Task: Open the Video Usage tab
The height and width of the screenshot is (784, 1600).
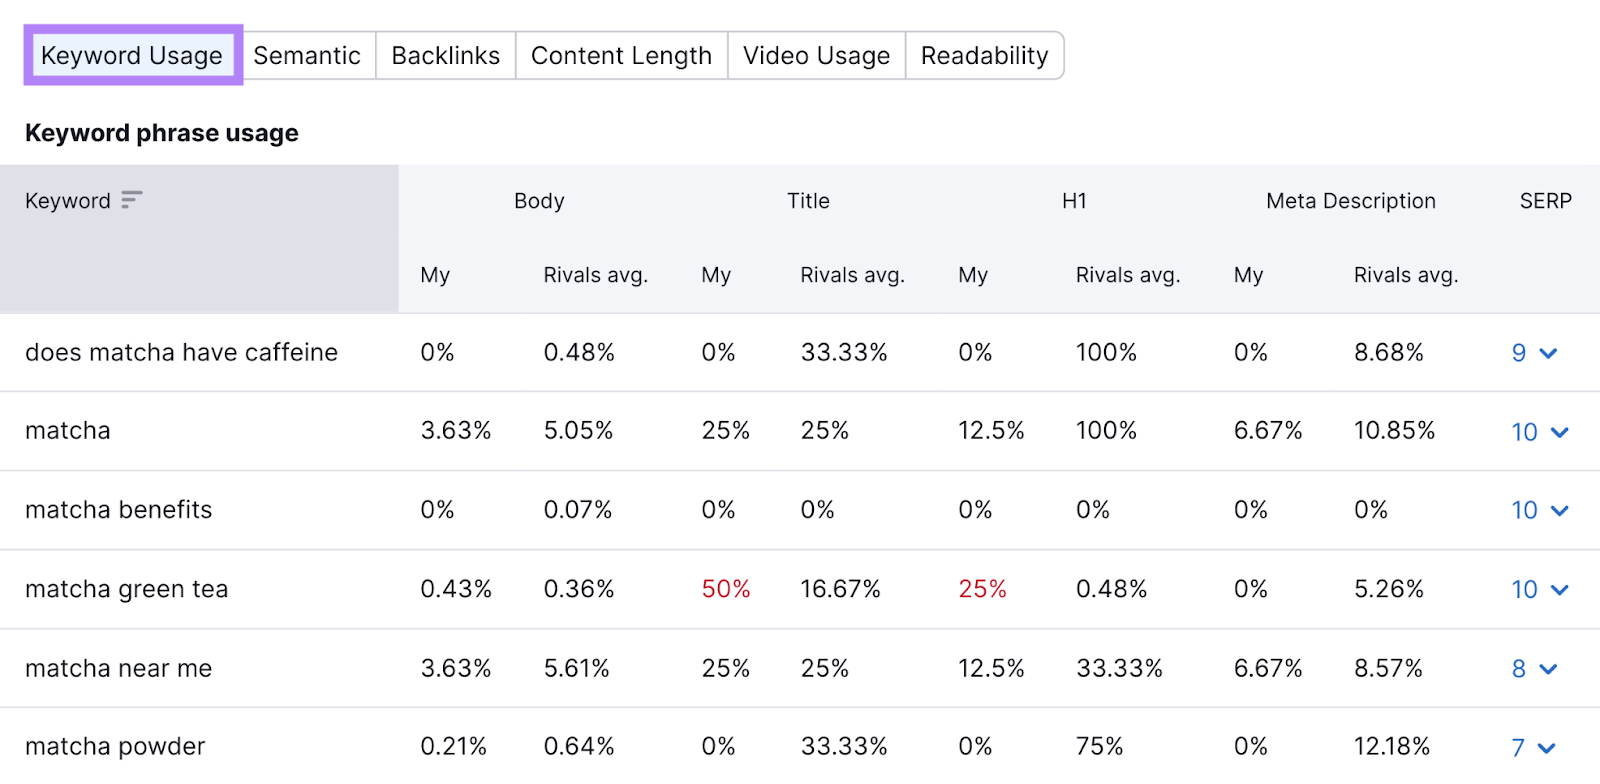Action: (x=817, y=55)
